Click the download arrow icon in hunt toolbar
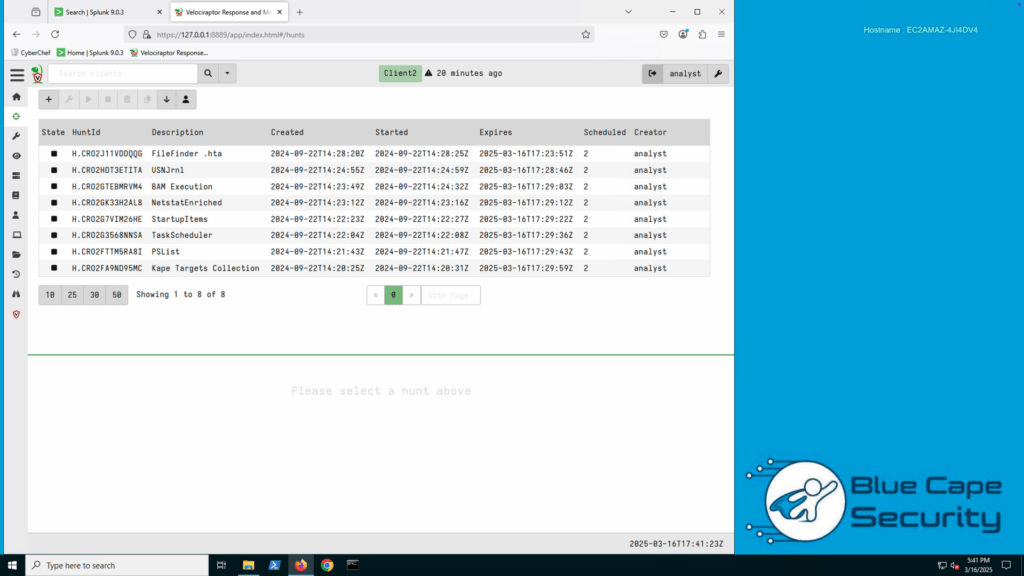This screenshot has height=576, width=1024. [x=166, y=100]
